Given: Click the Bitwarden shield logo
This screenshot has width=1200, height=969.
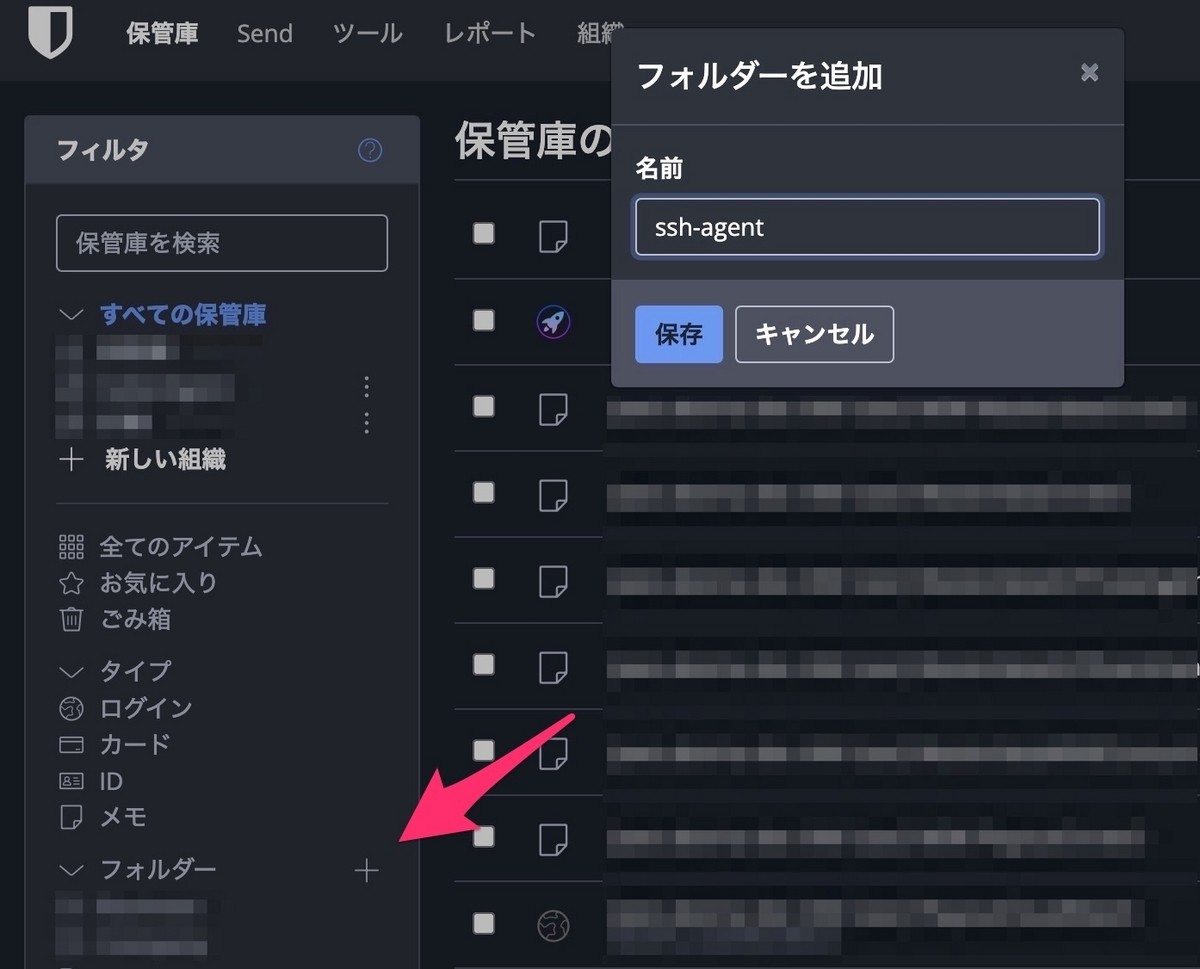Looking at the screenshot, I should coord(49,33).
